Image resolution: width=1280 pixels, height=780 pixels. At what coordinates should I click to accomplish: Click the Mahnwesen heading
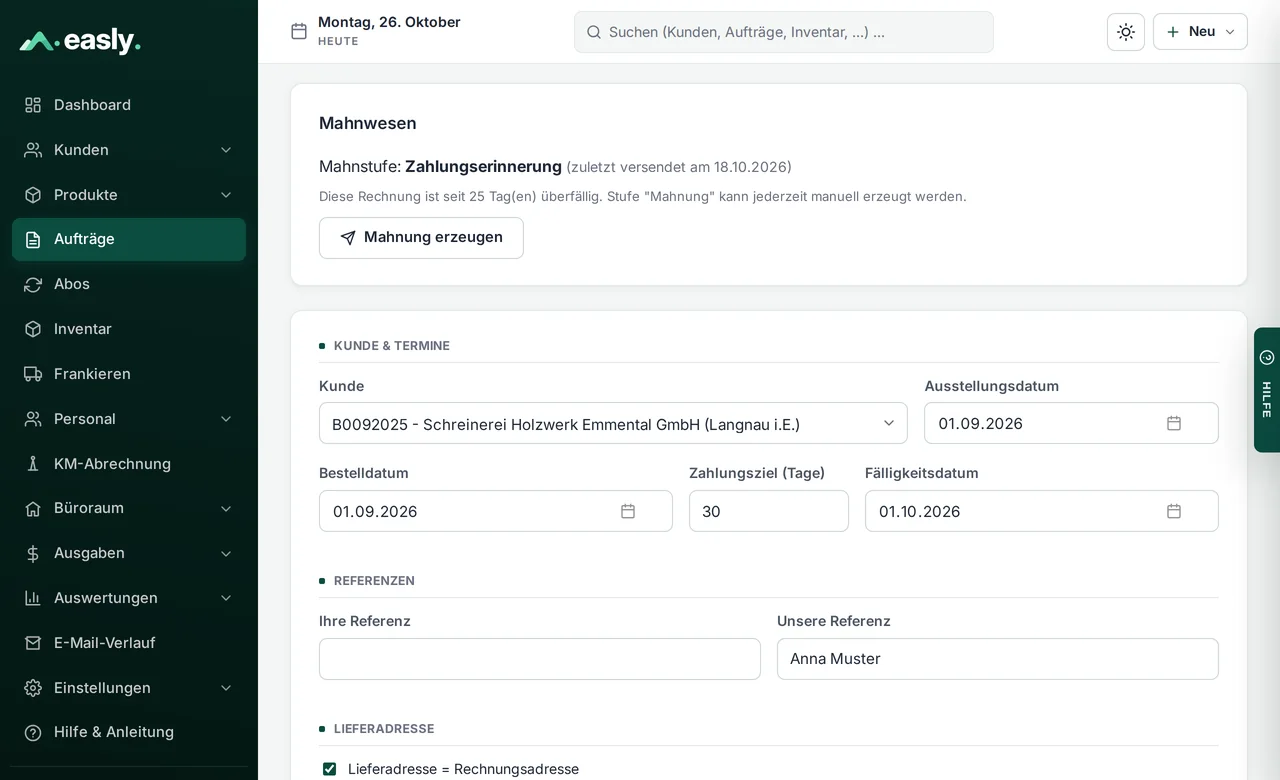click(x=368, y=123)
